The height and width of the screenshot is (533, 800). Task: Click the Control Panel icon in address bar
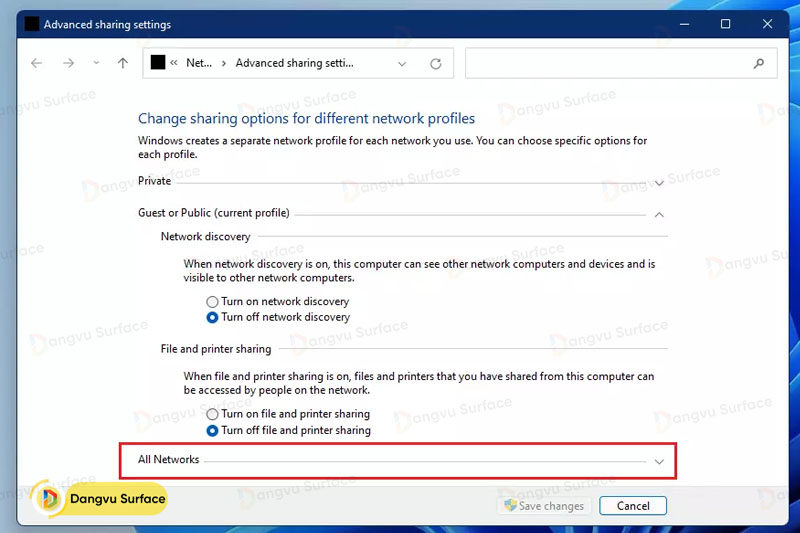click(x=157, y=63)
